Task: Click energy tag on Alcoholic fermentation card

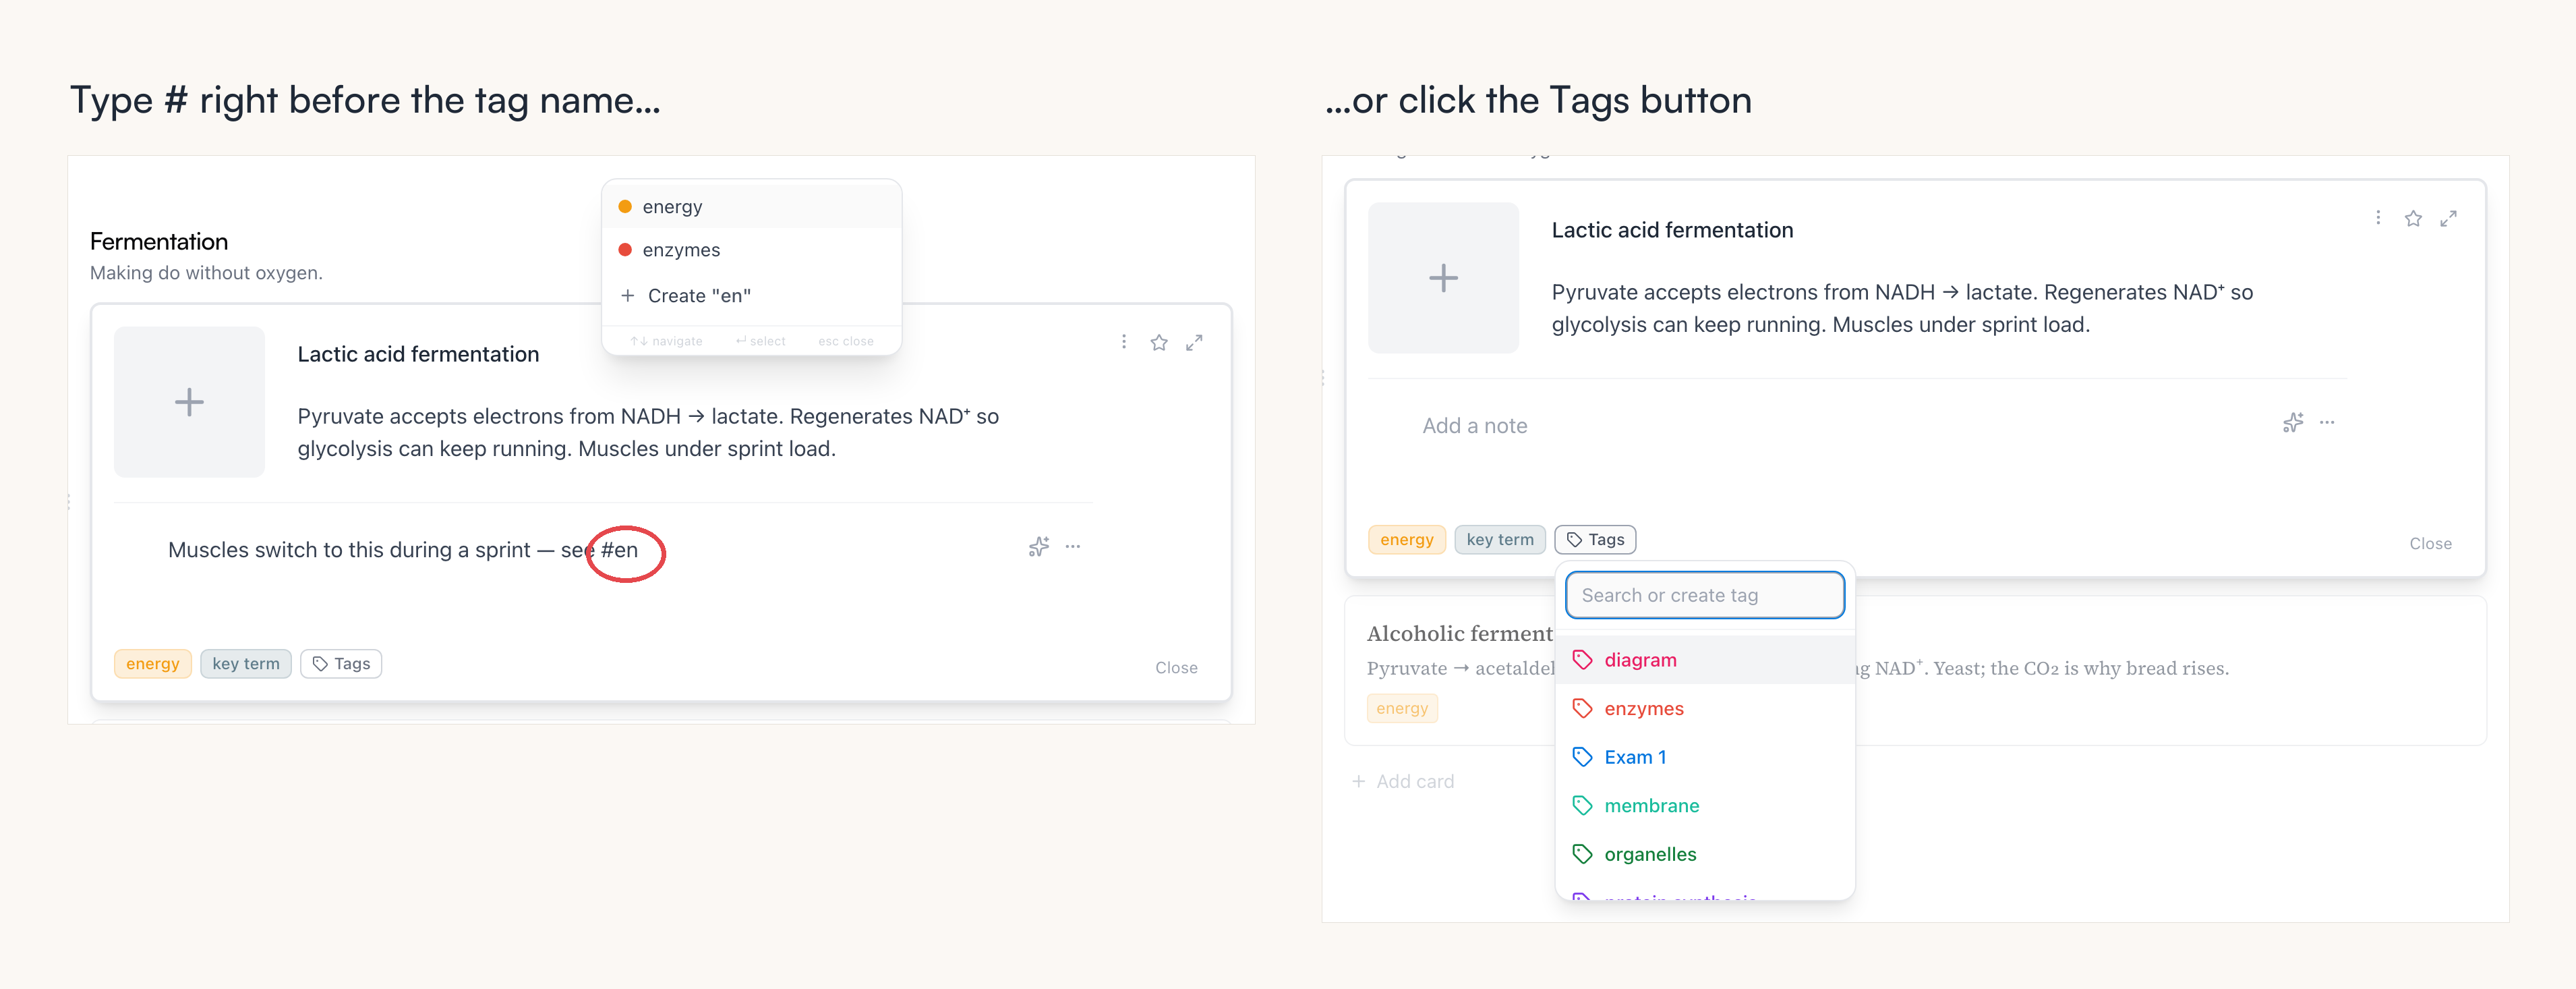Action: pos(1402,709)
